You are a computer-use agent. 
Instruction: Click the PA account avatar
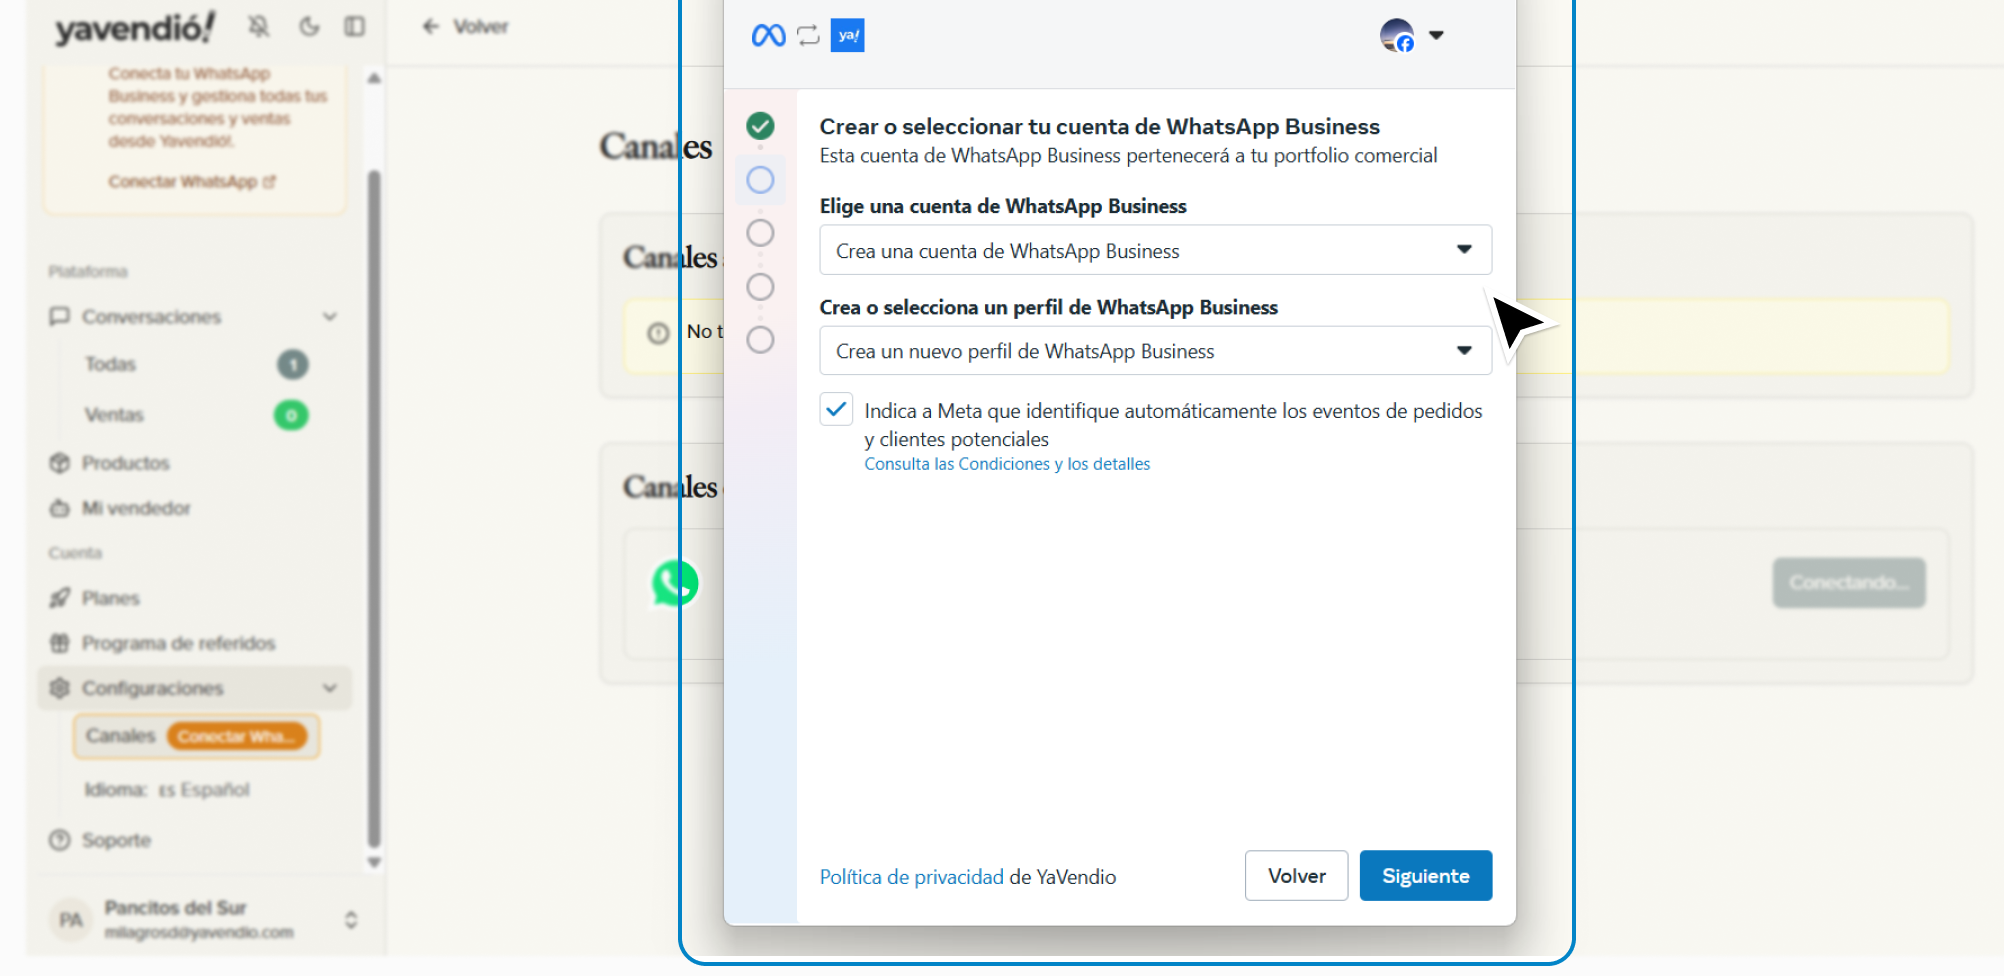pyautogui.click(x=70, y=920)
